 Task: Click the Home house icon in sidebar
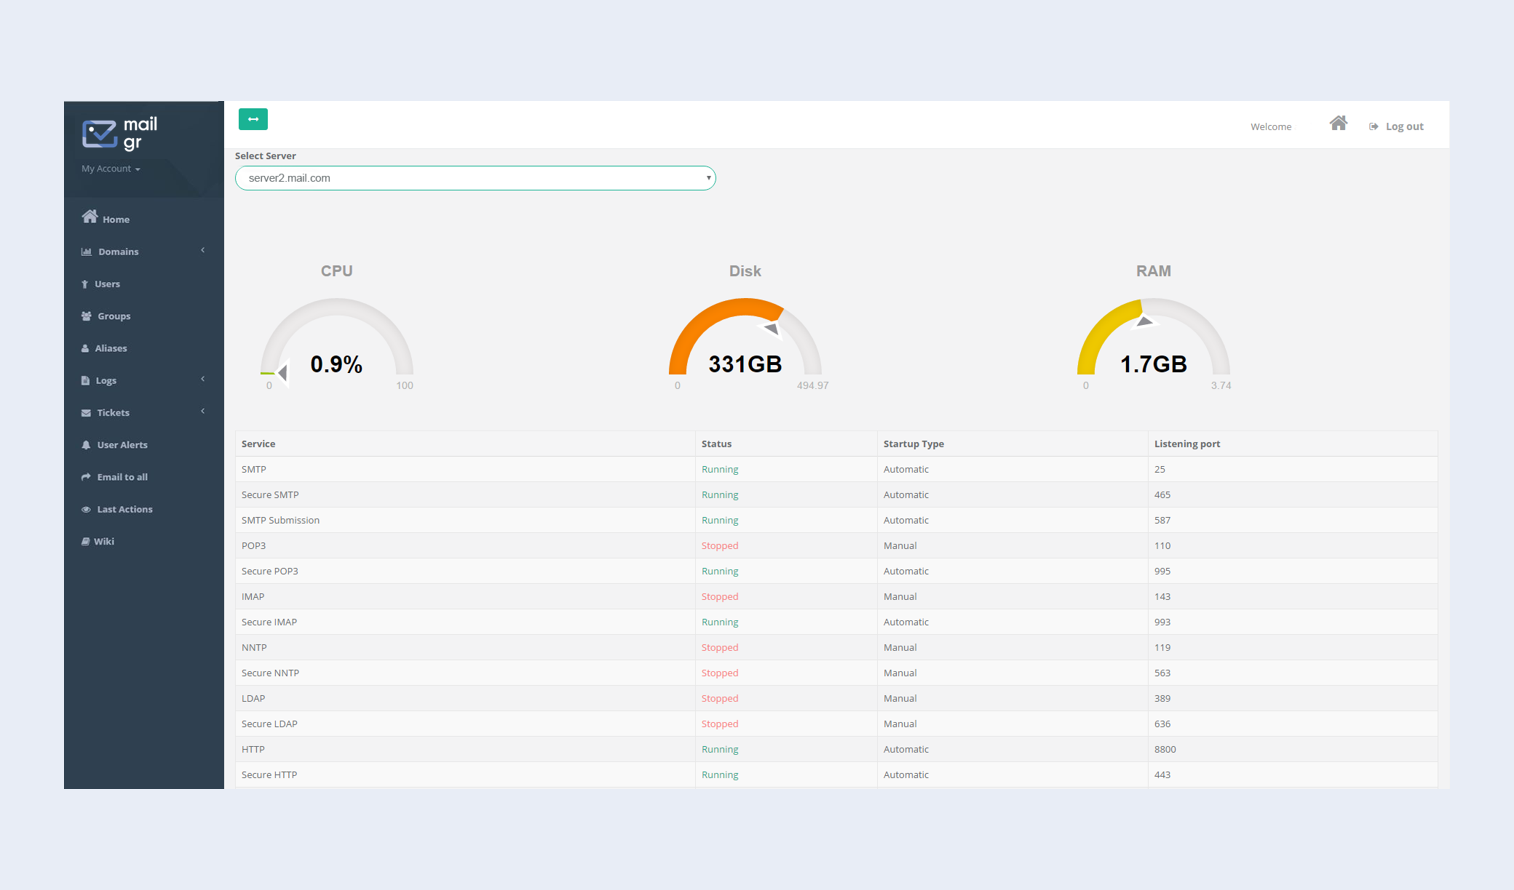point(90,217)
